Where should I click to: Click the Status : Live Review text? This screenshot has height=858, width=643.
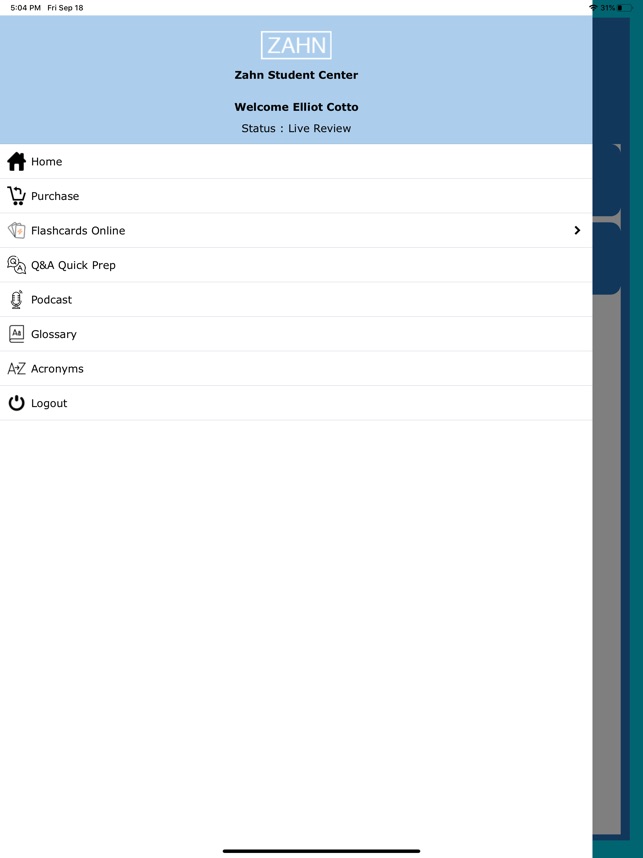pyautogui.click(x=296, y=128)
